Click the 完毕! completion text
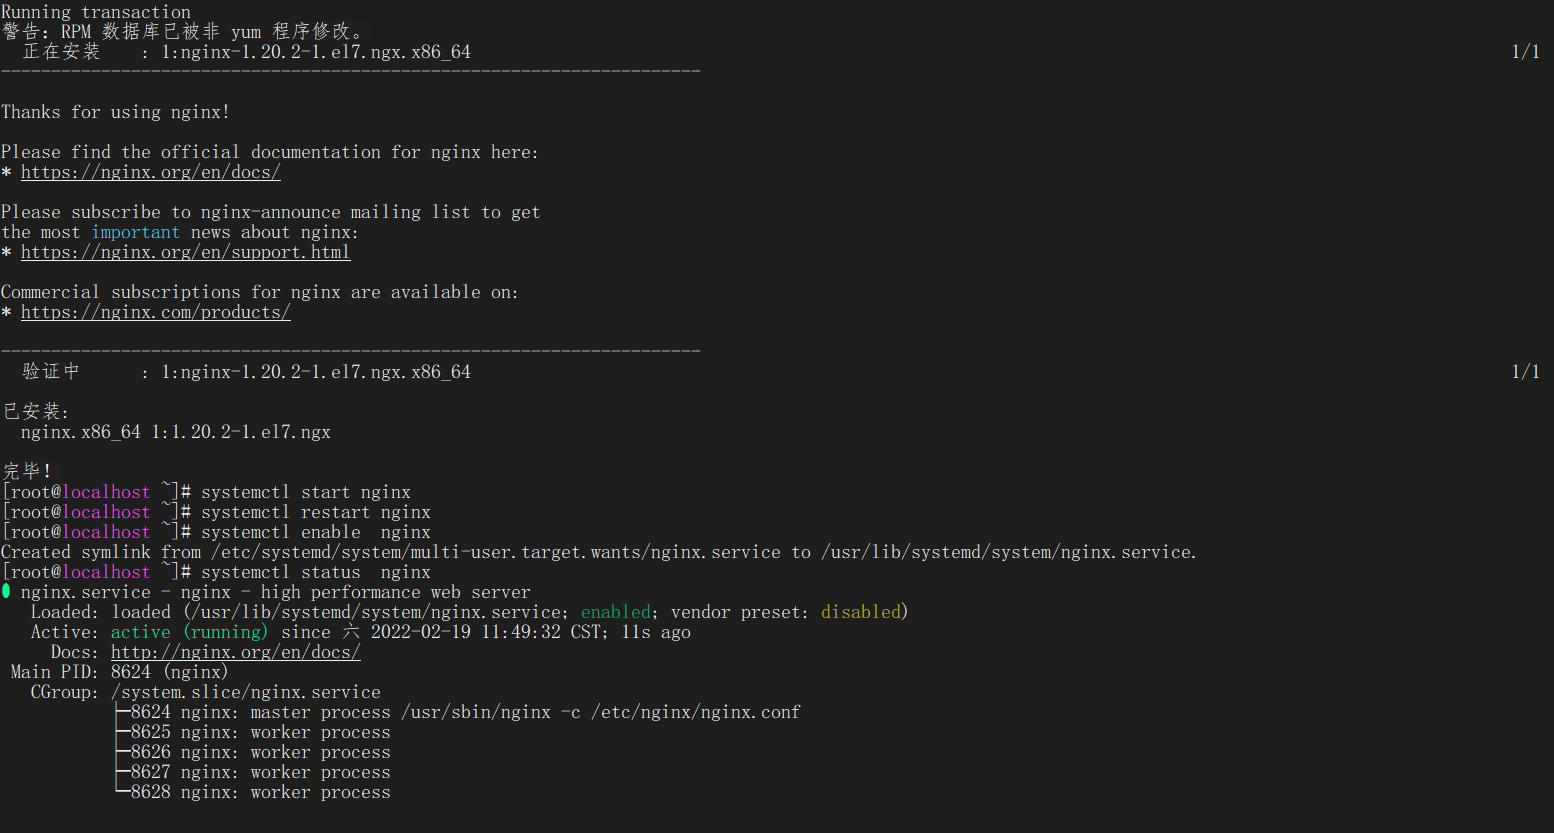Viewport: 1554px width, 833px height. click(x=27, y=471)
